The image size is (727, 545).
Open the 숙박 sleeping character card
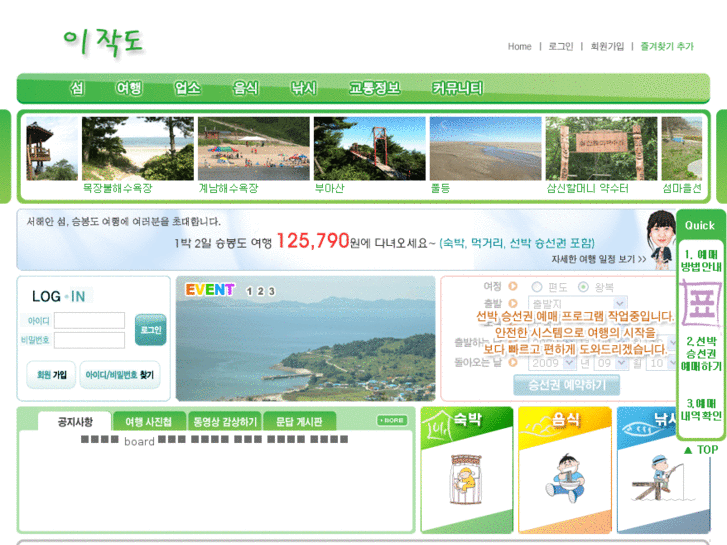pos(467,470)
